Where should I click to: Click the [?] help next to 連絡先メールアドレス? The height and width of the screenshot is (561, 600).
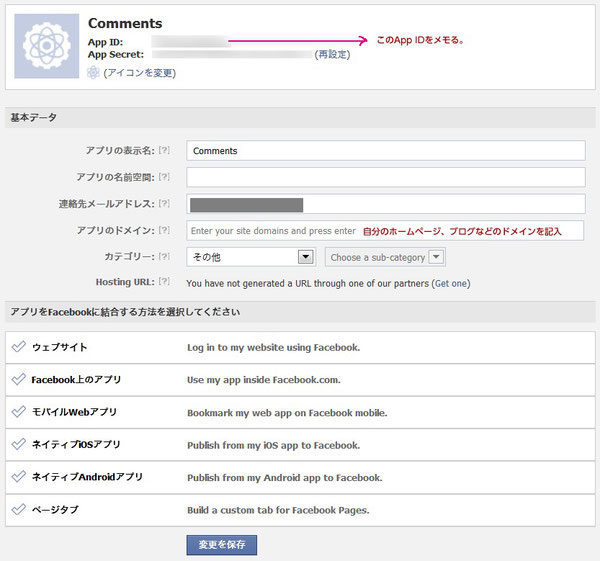pyautogui.click(x=164, y=203)
